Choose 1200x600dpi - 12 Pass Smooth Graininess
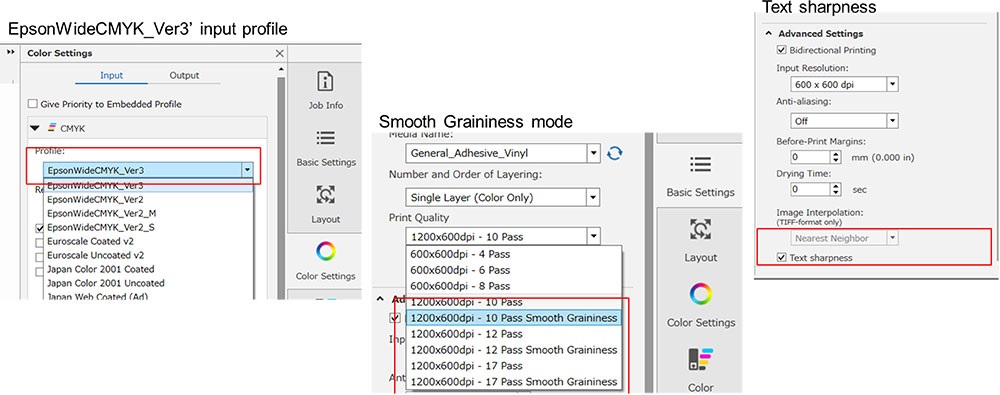 (x=513, y=350)
